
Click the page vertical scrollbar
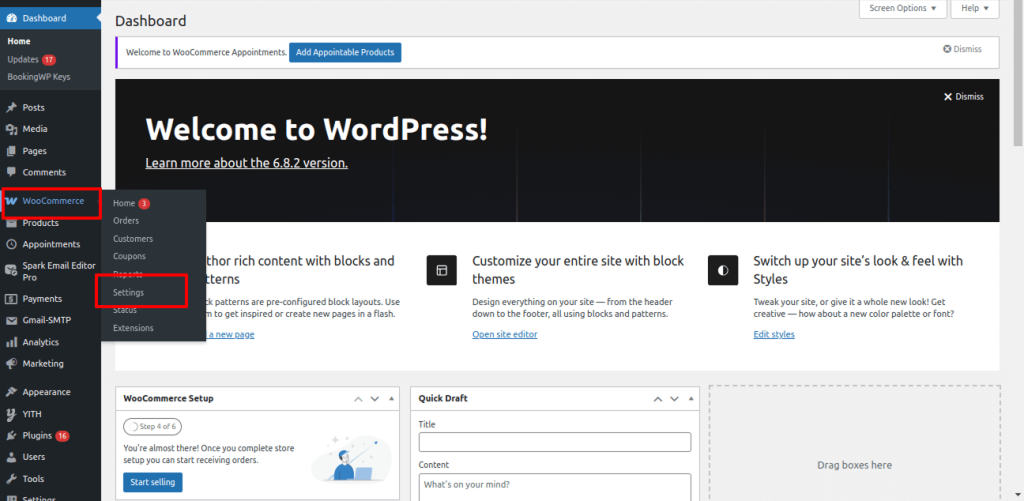[x=1018, y=72]
